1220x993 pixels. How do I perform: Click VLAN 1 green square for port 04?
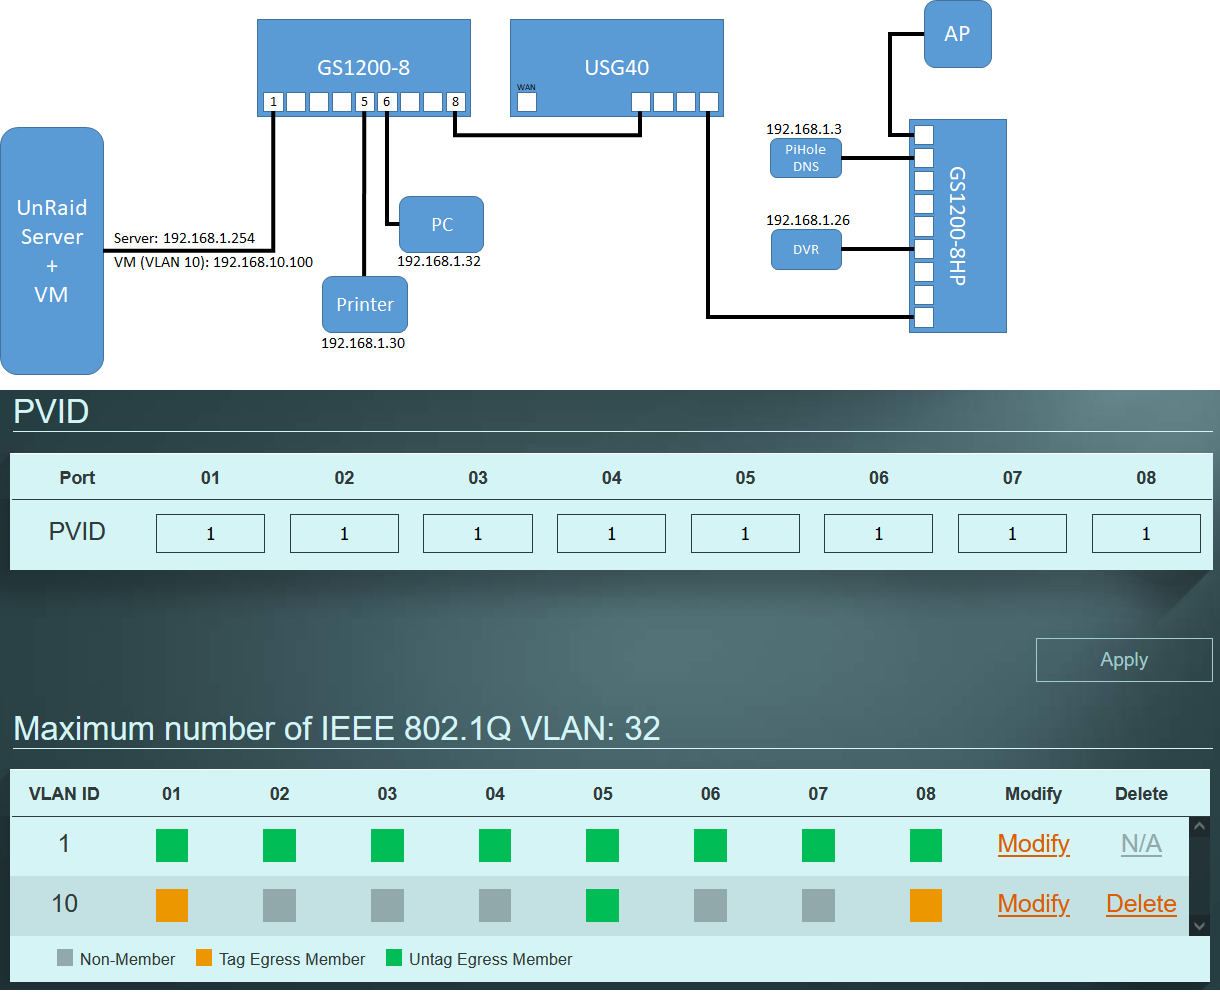pos(495,845)
